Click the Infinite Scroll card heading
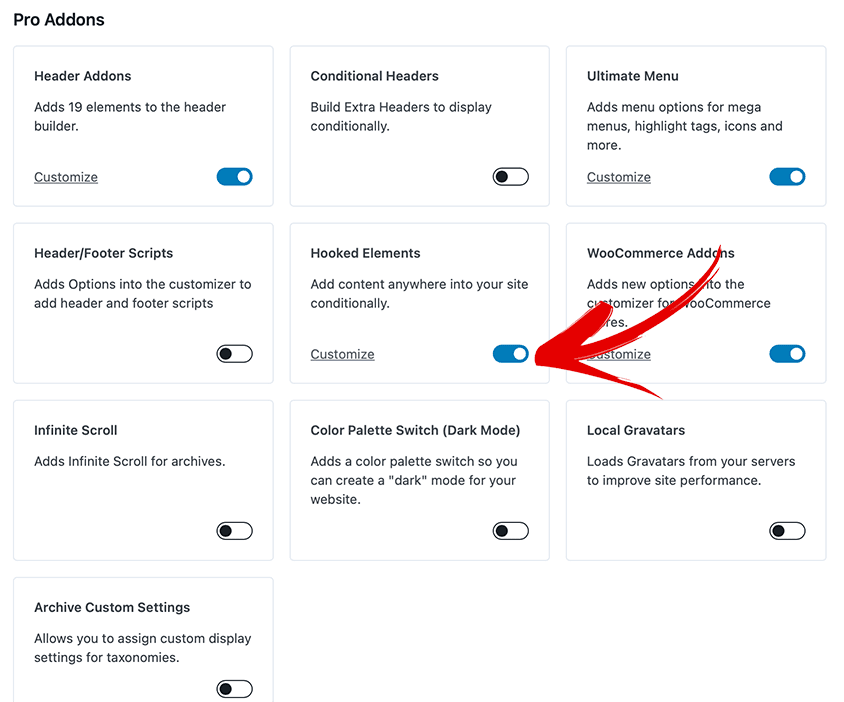This screenshot has height=702, width=844. point(76,430)
